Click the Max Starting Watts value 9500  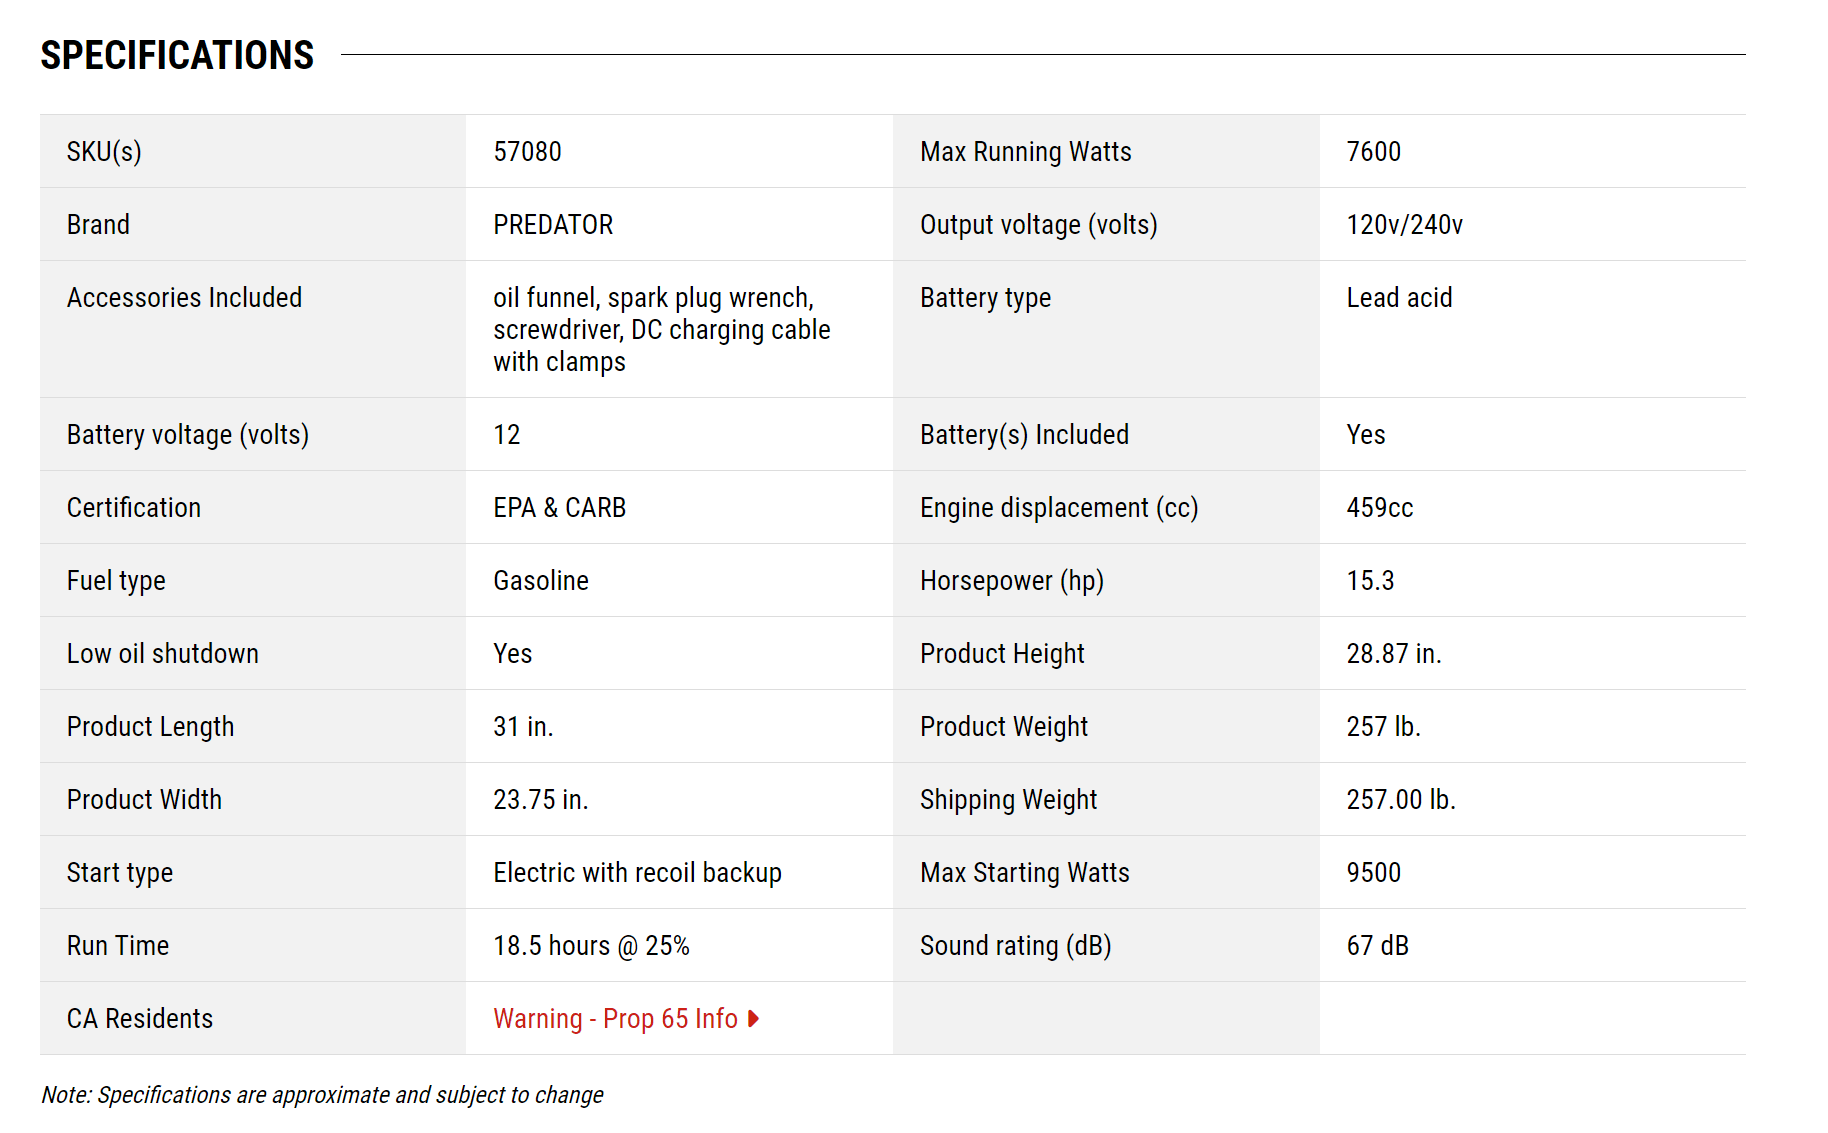(x=1373, y=873)
